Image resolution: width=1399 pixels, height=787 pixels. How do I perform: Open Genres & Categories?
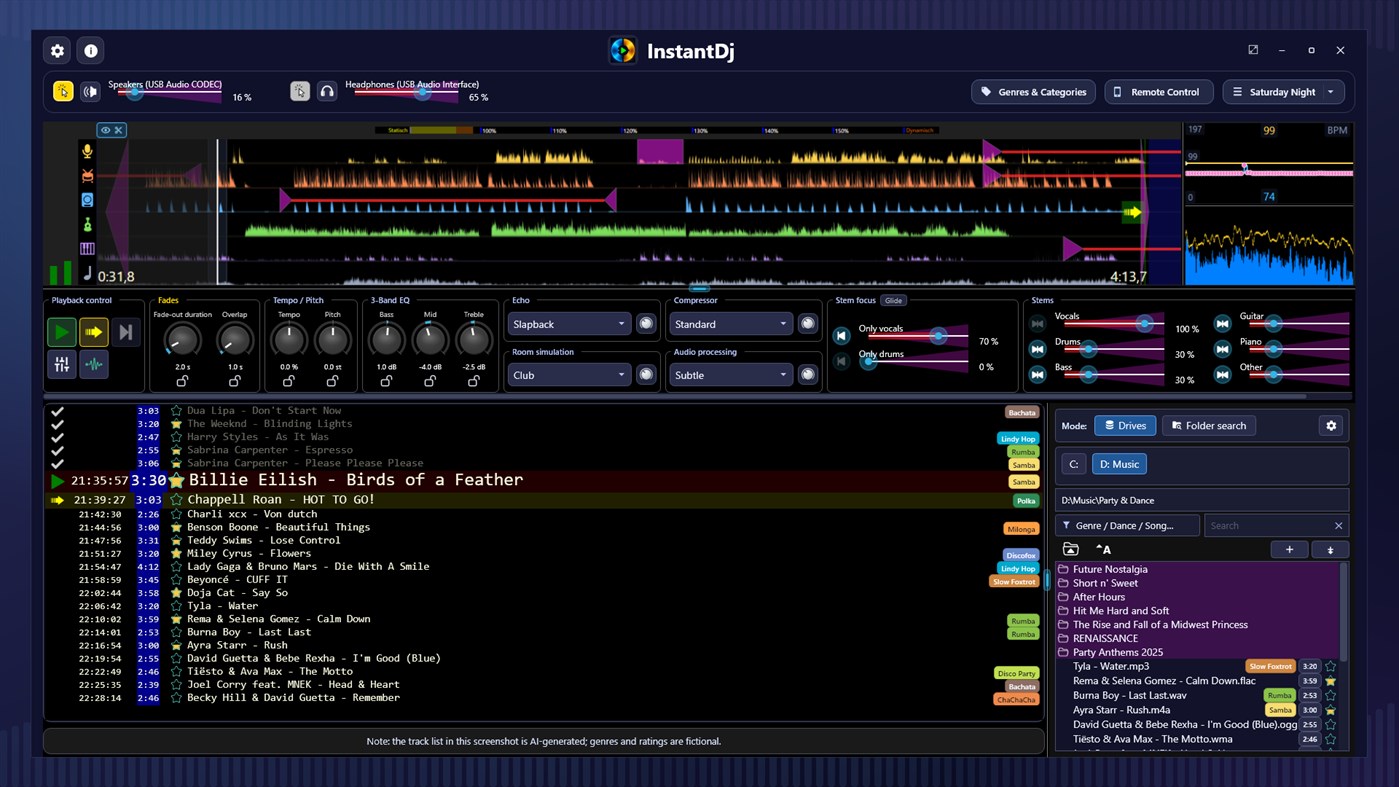pos(1033,92)
